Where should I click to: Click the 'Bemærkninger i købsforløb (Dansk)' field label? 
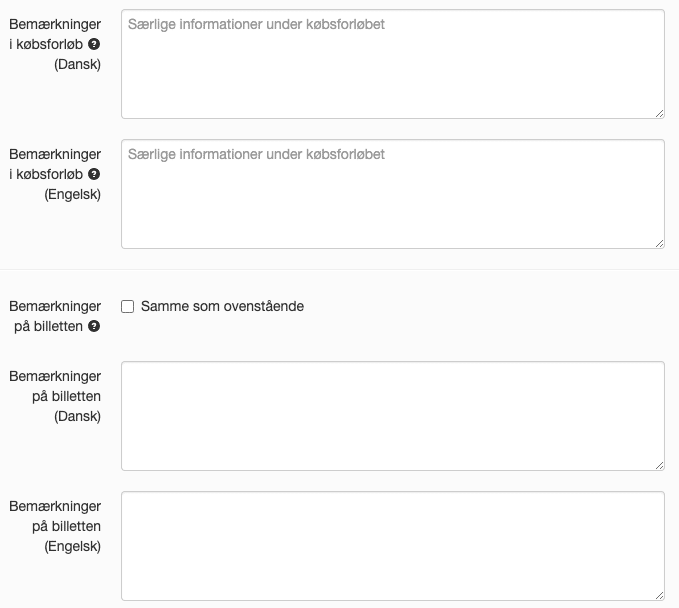(x=55, y=44)
